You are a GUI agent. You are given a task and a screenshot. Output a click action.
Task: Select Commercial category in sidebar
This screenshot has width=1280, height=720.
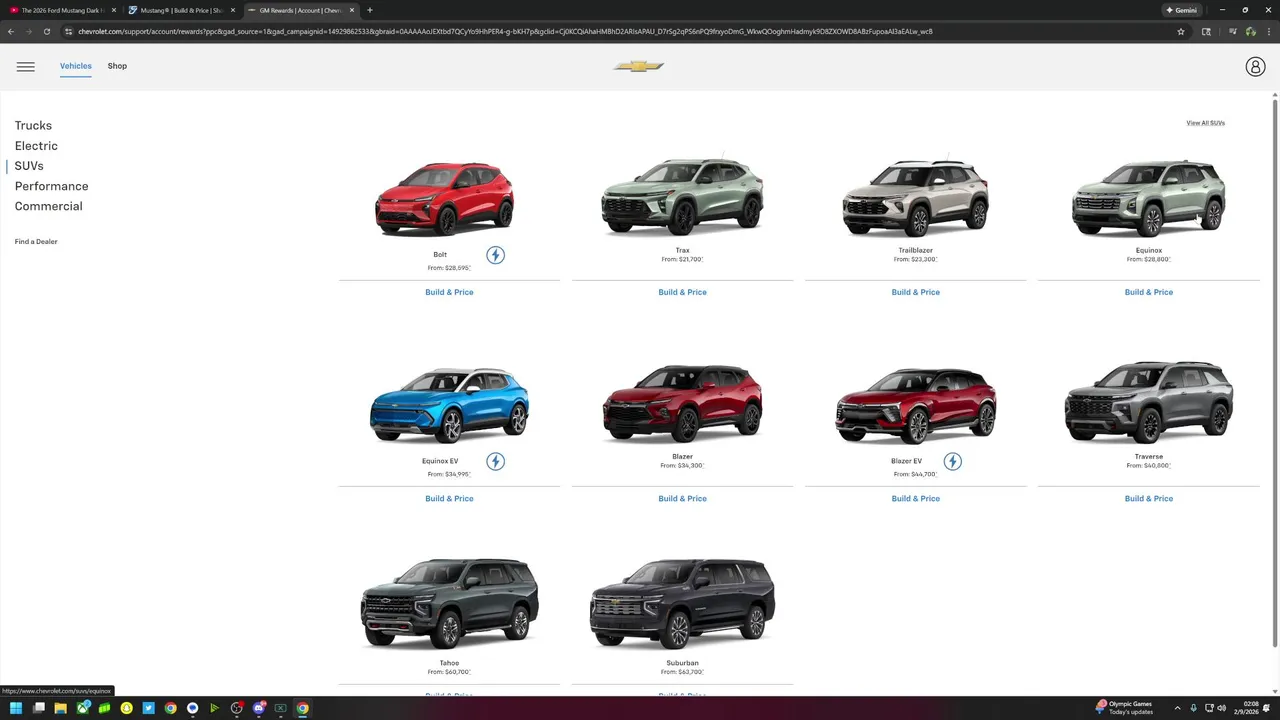pos(48,206)
